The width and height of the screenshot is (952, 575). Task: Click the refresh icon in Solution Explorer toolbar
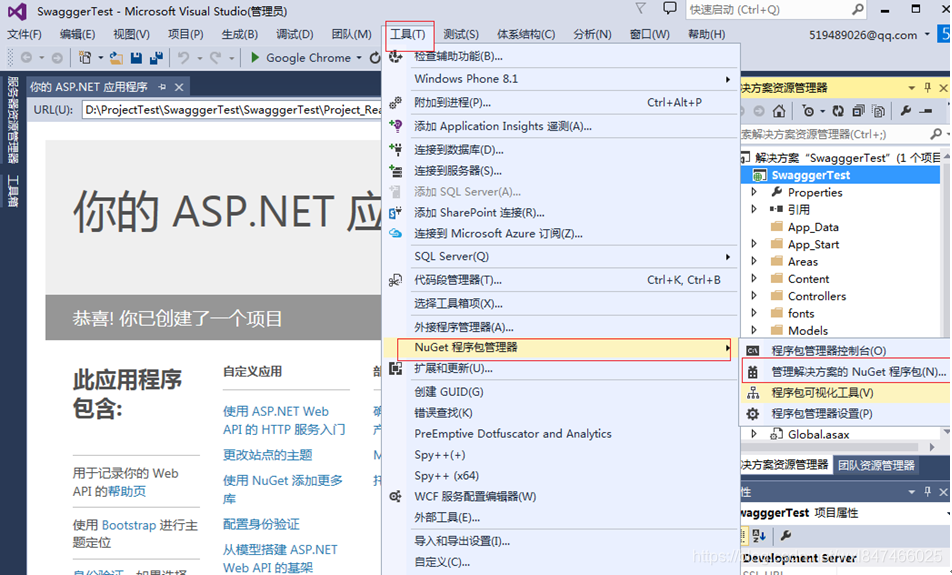[838, 111]
